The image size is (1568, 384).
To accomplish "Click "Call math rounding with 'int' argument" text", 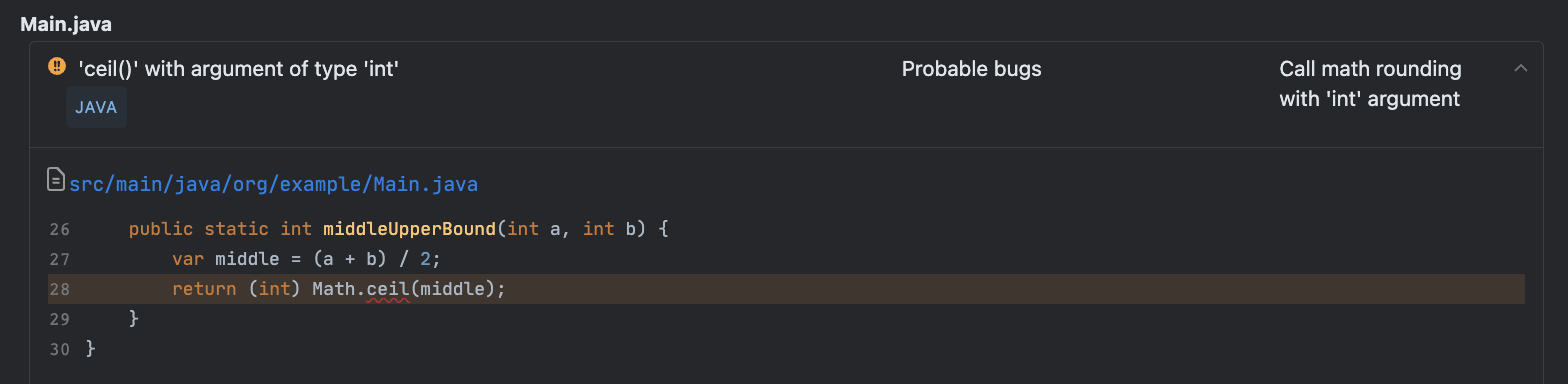I will (x=1370, y=84).
